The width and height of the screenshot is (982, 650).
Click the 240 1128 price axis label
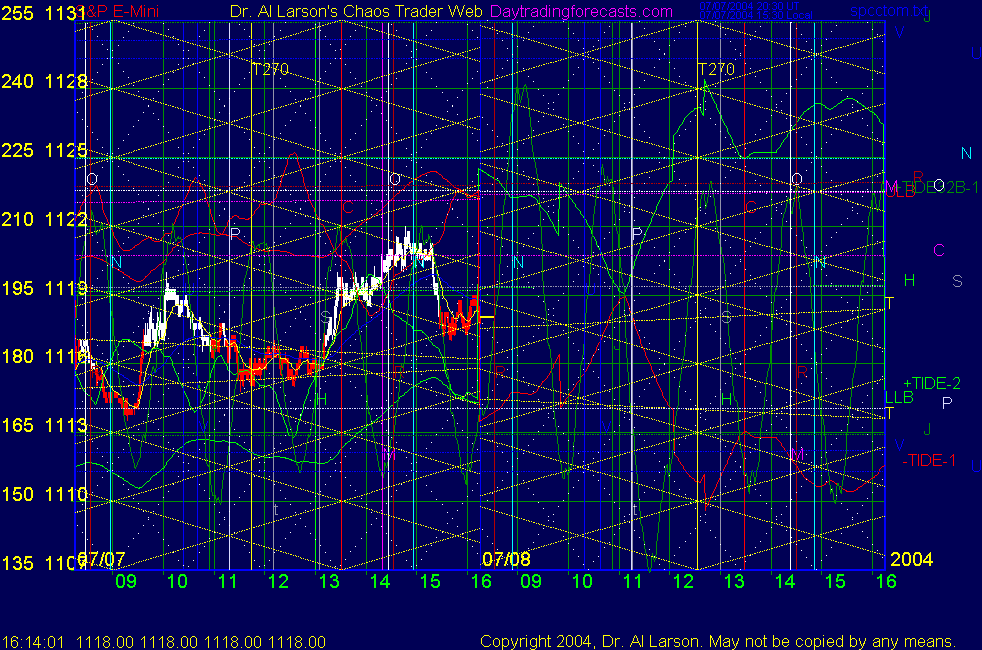click(x=44, y=81)
